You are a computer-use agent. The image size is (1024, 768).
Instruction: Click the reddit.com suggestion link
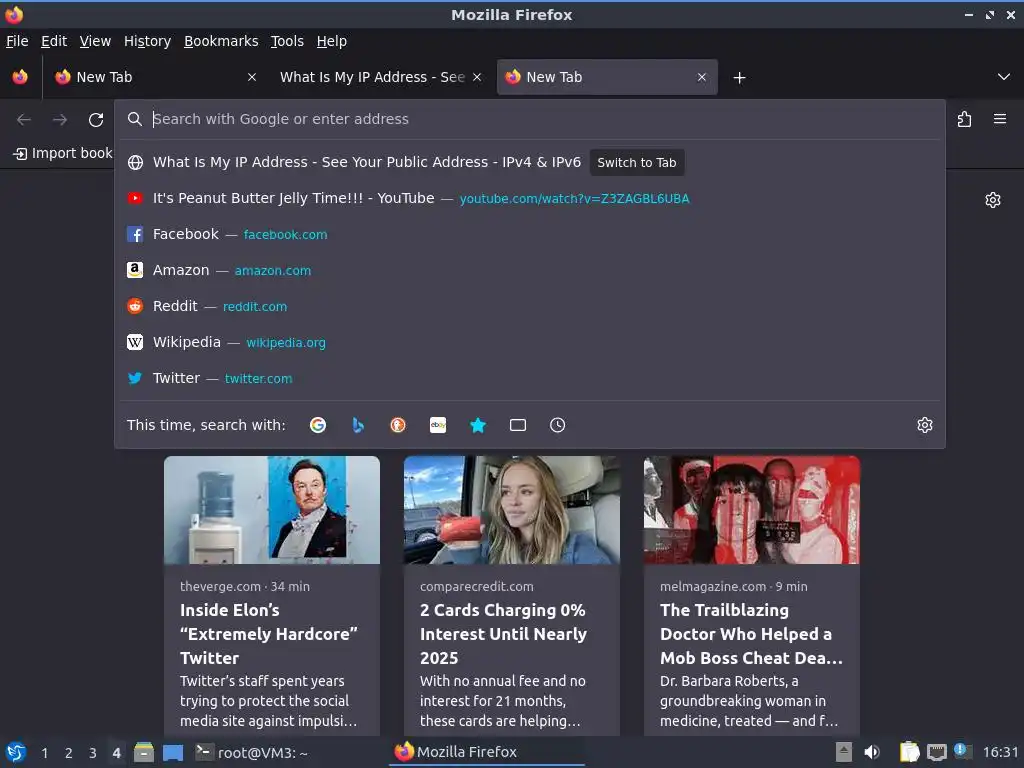point(255,306)
